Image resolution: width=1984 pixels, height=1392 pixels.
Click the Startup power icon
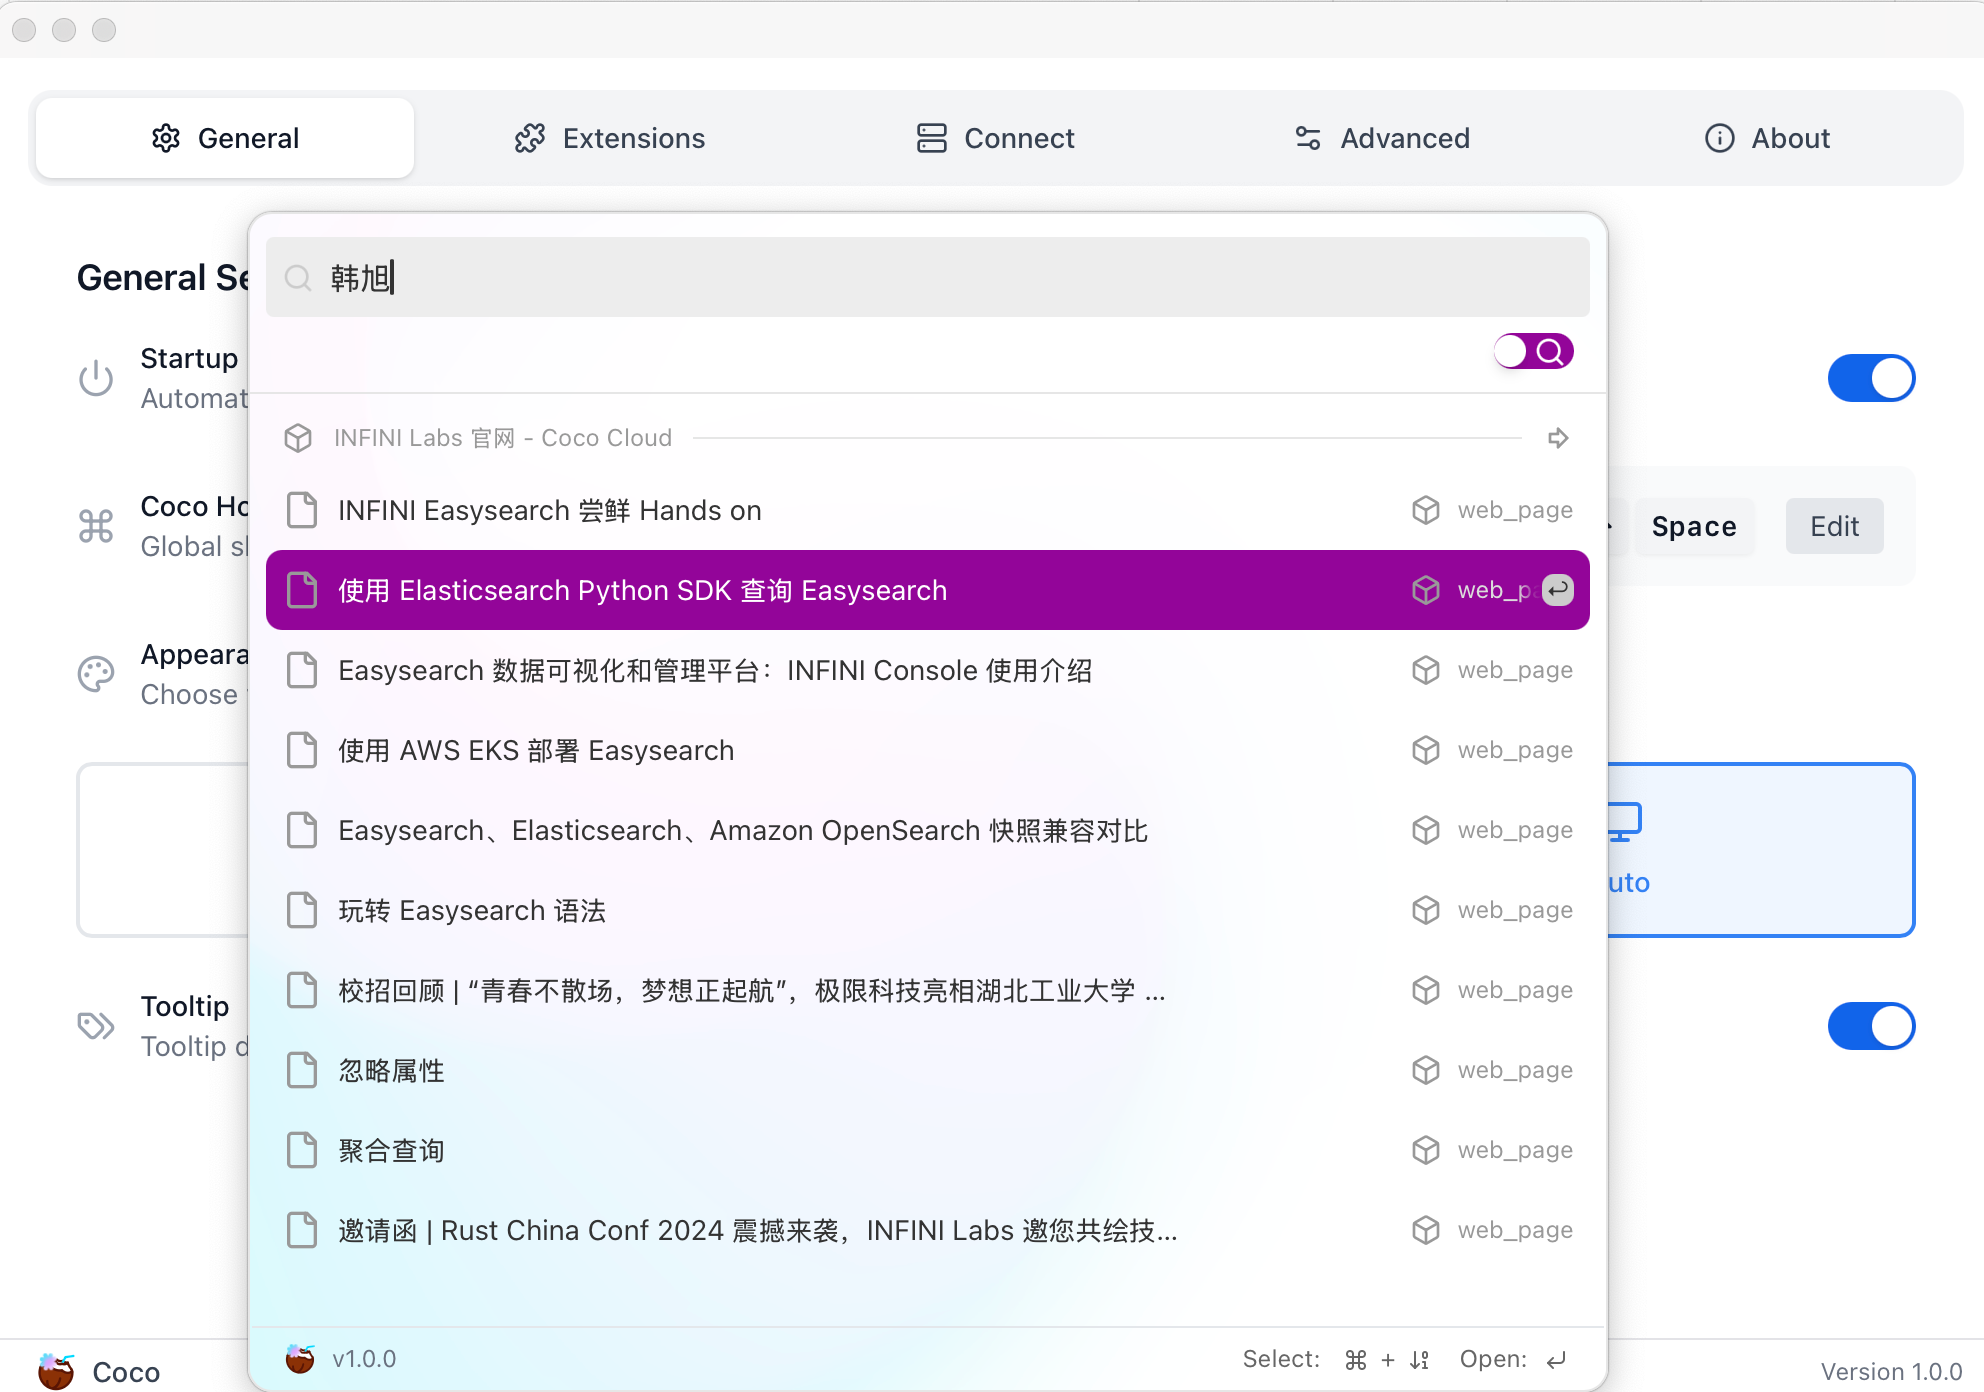(96, 378)
